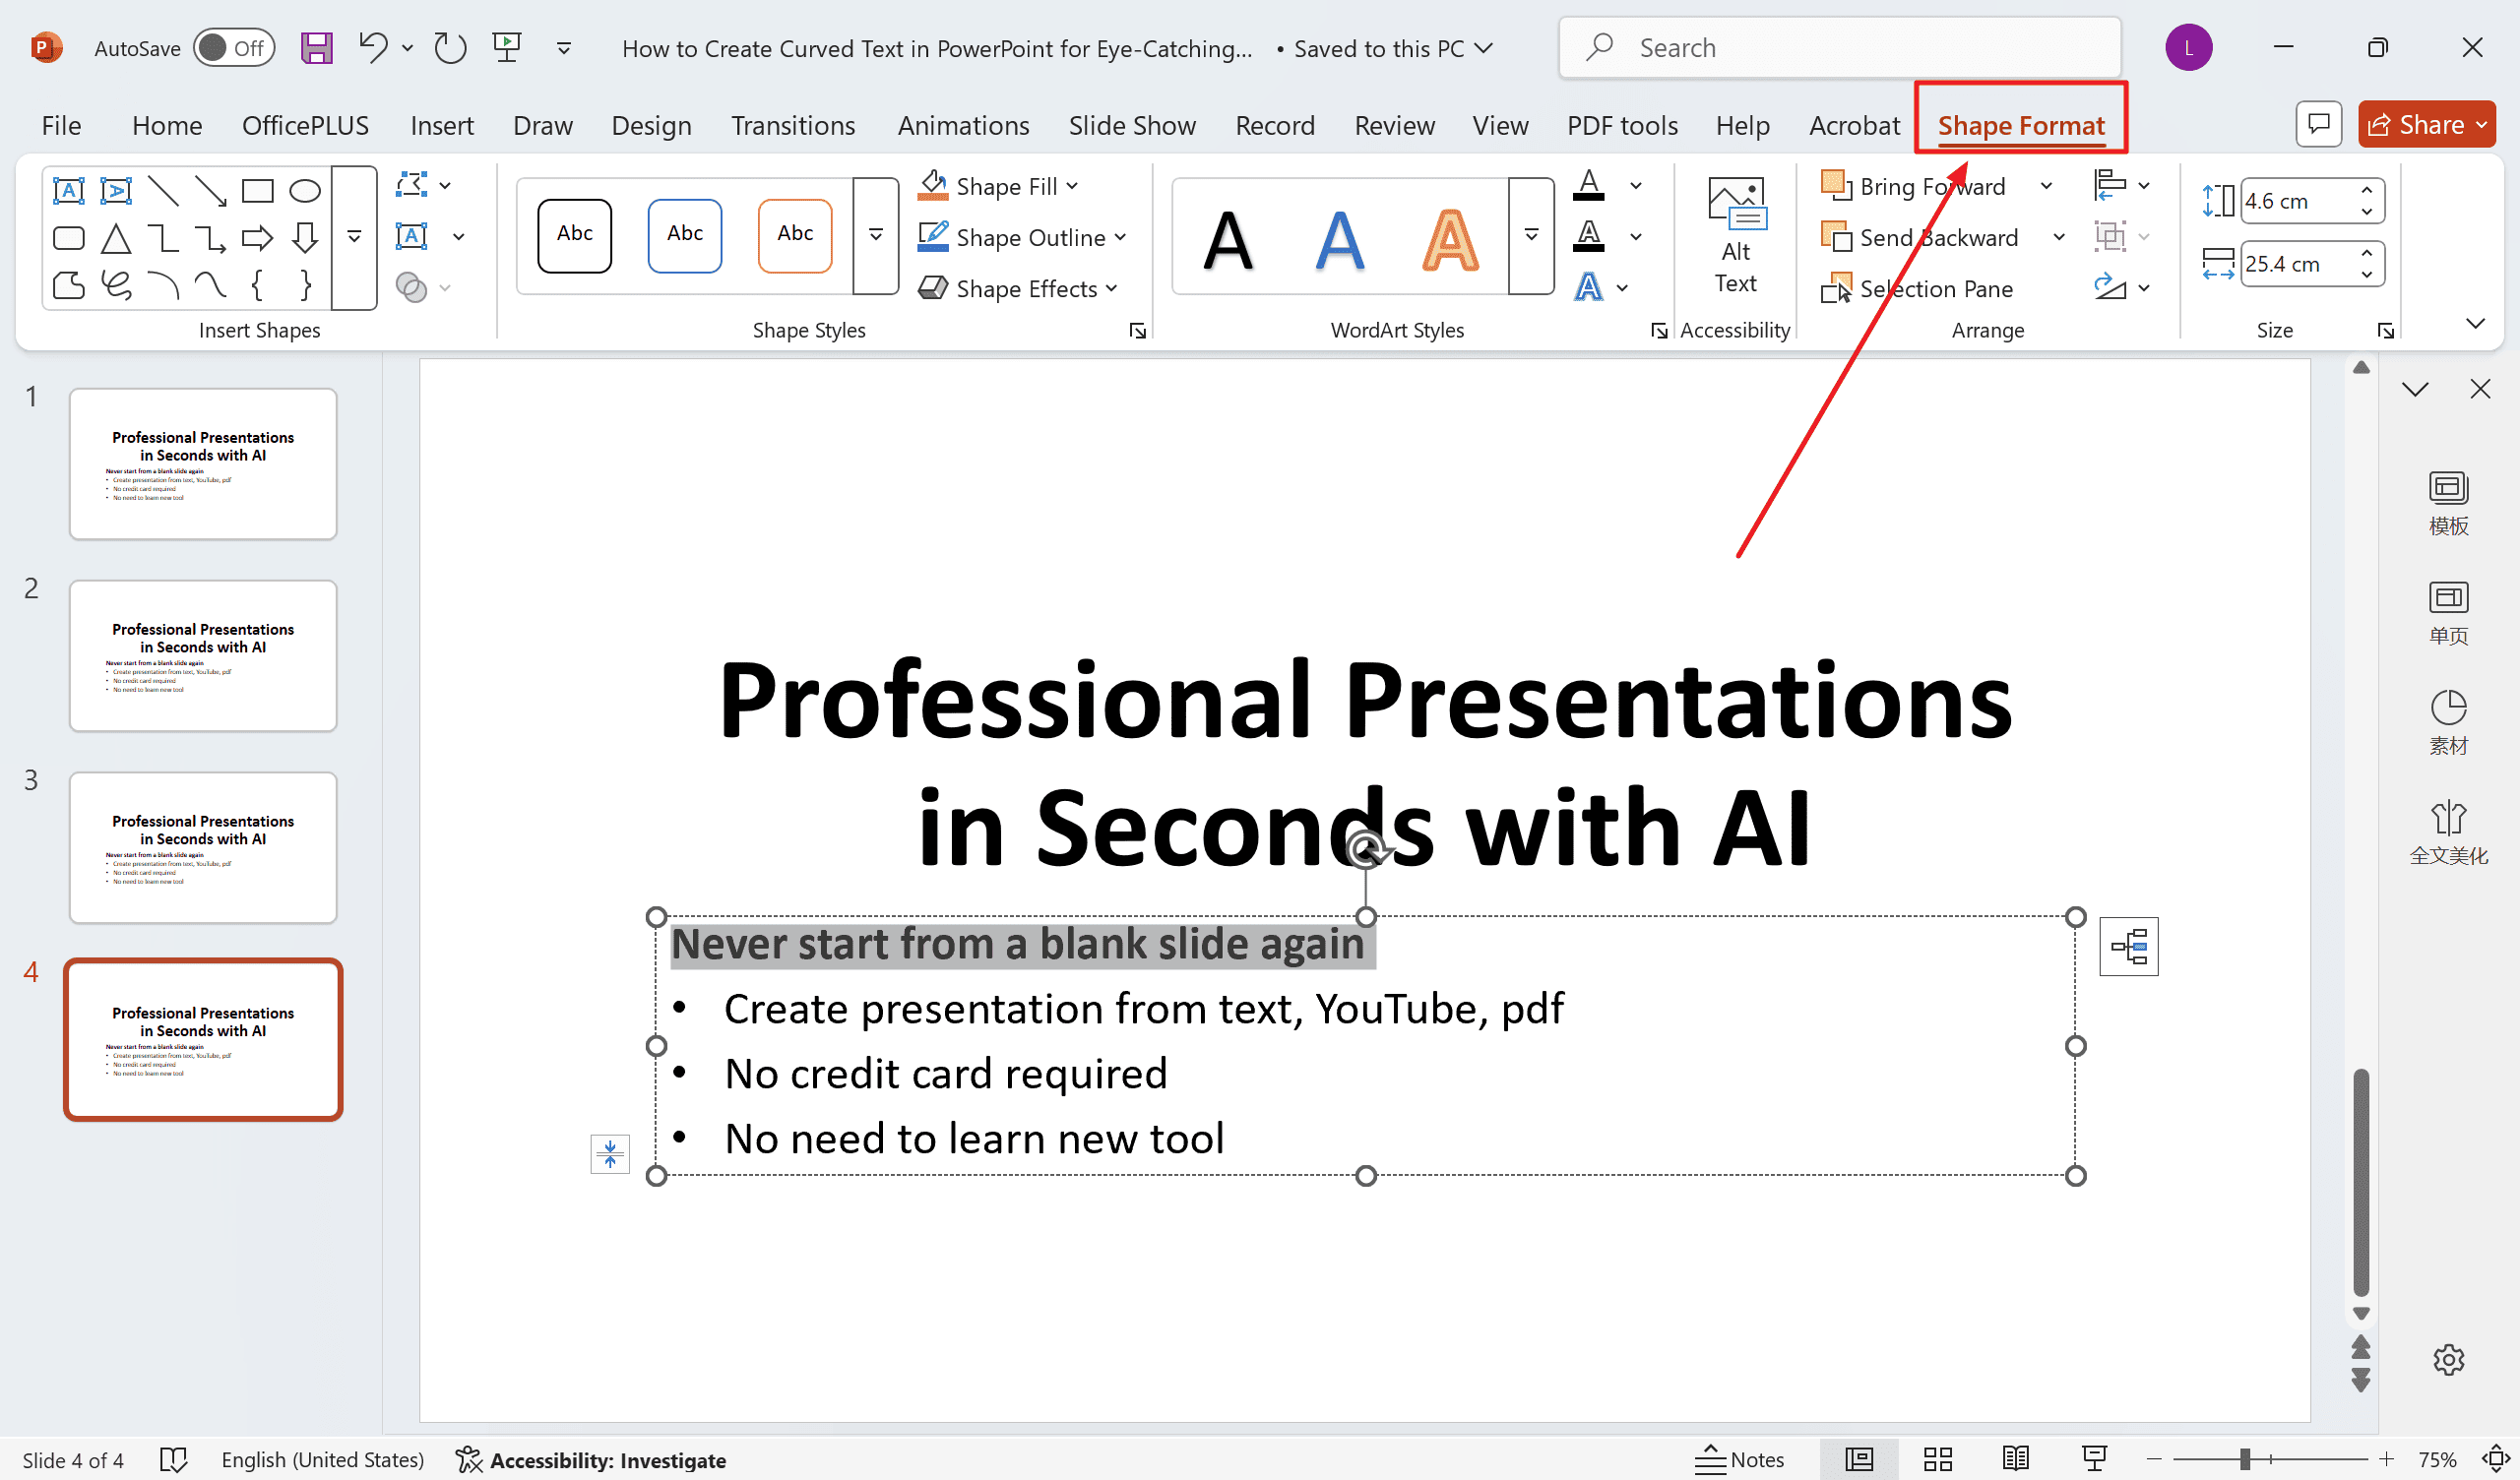
Task: Select slide 2 thumbnail
Action: pos(203,656)
